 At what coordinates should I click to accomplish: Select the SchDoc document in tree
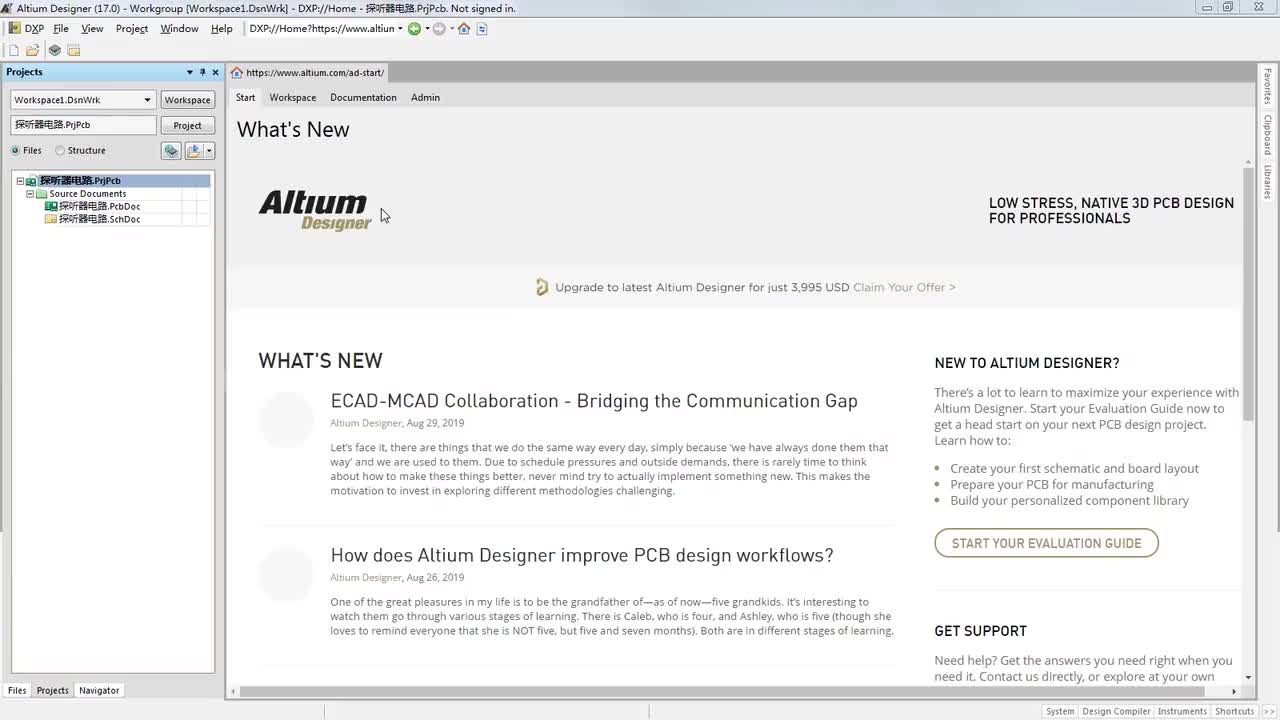(99, 219)
